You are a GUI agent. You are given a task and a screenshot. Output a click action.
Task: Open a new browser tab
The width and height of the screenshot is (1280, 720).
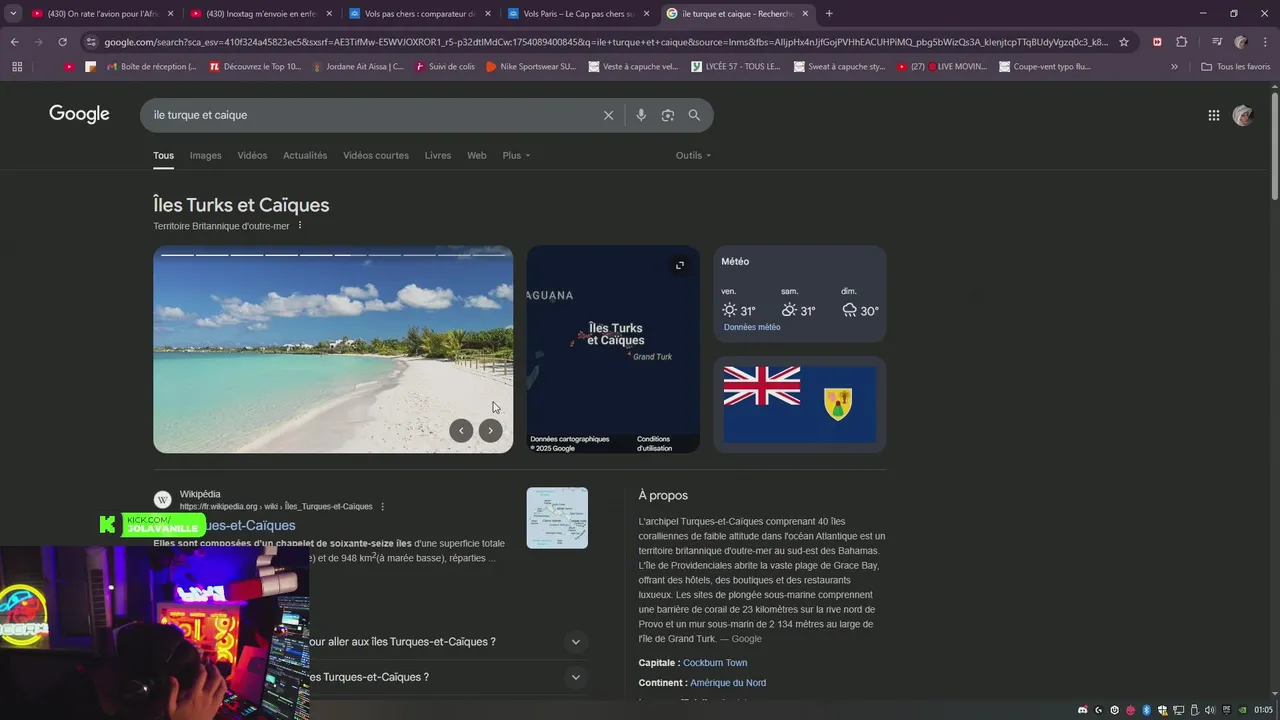coord(829,14)
